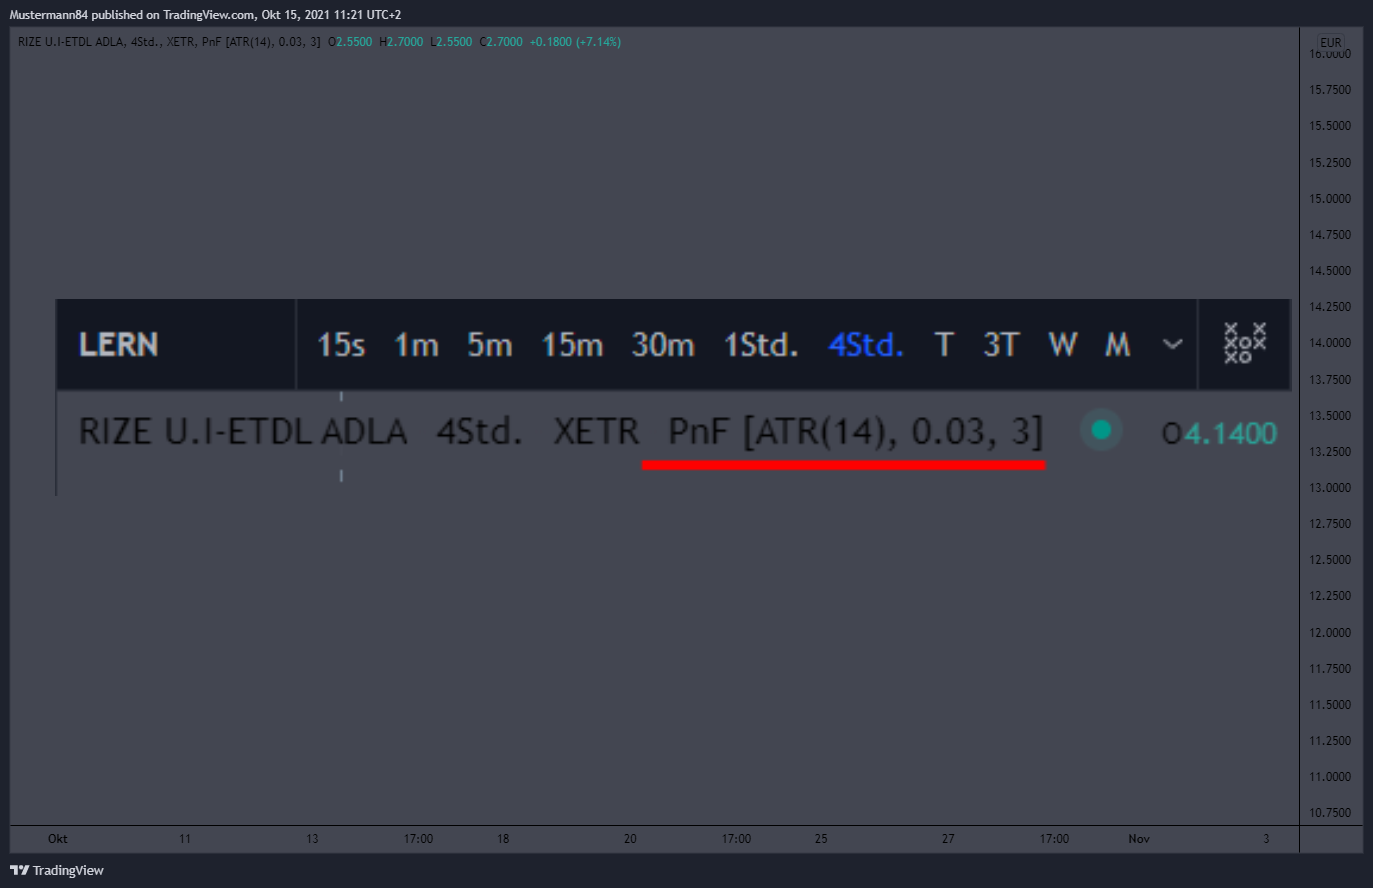The width and height of the screenshot is (1373, 888).
Task: Select the 15s timeframe
Action: coord(341,345)
